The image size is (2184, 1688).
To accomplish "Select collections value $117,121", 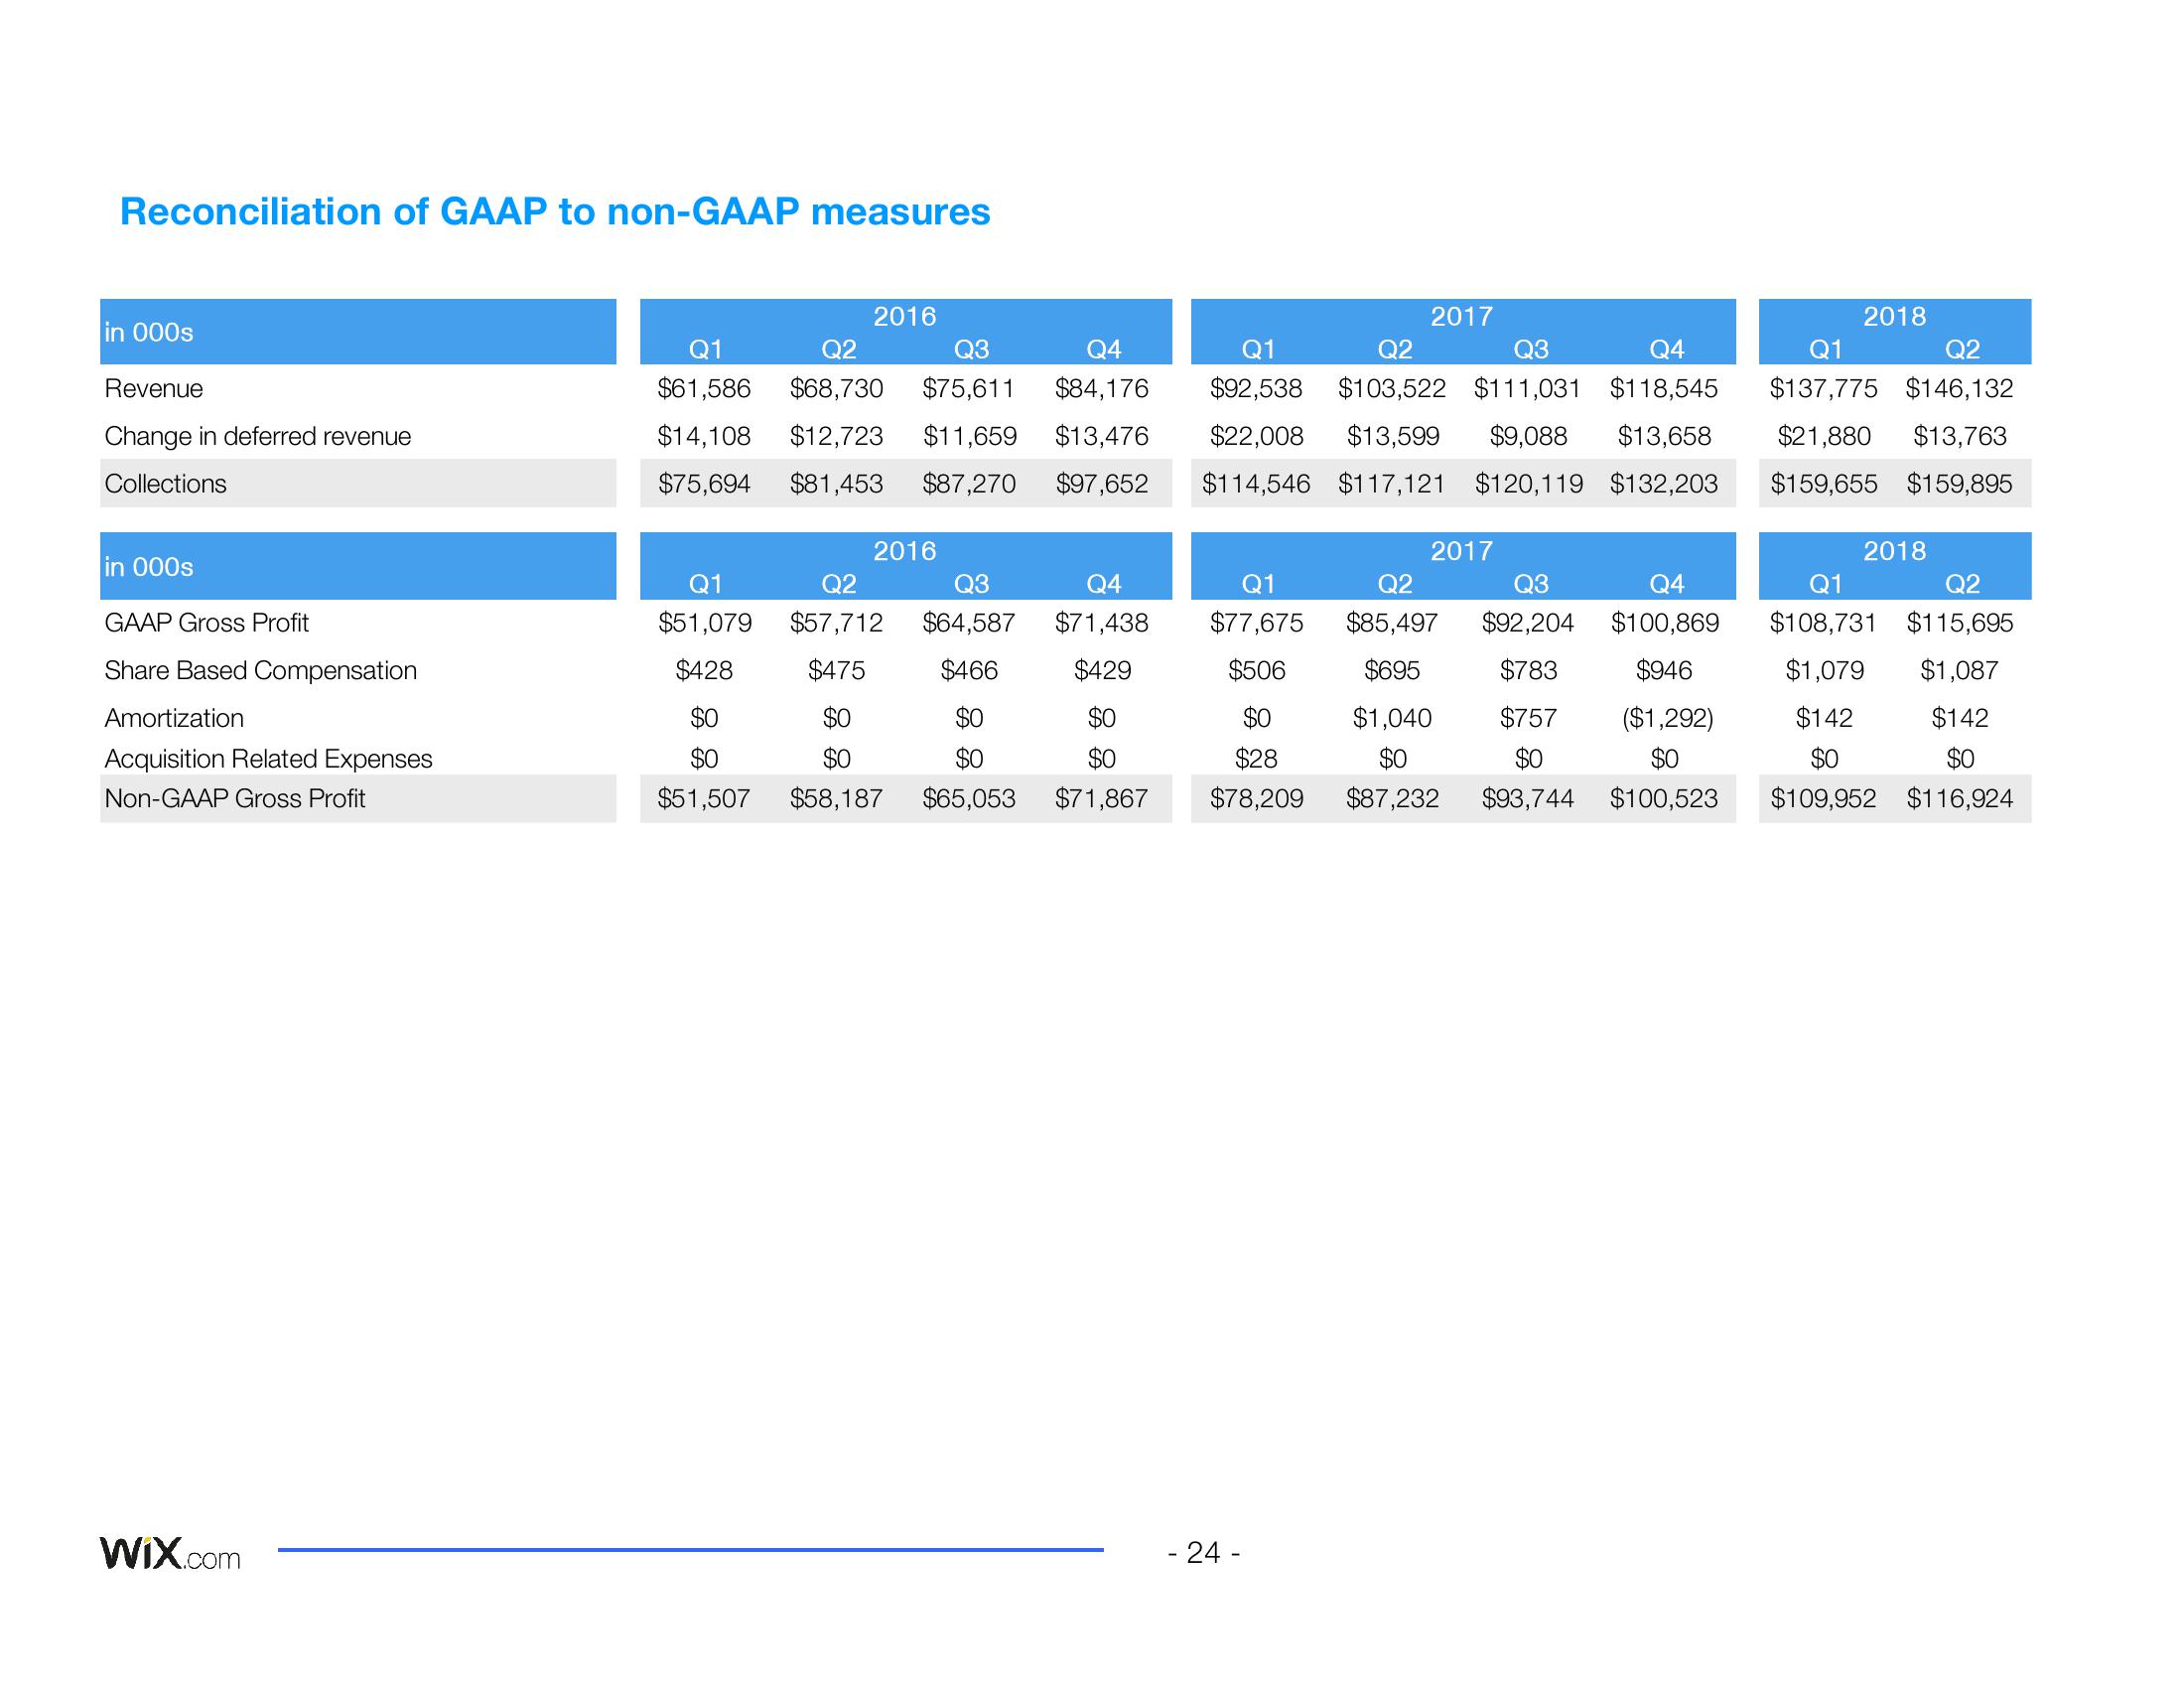I will click(x=1392, y=484).
